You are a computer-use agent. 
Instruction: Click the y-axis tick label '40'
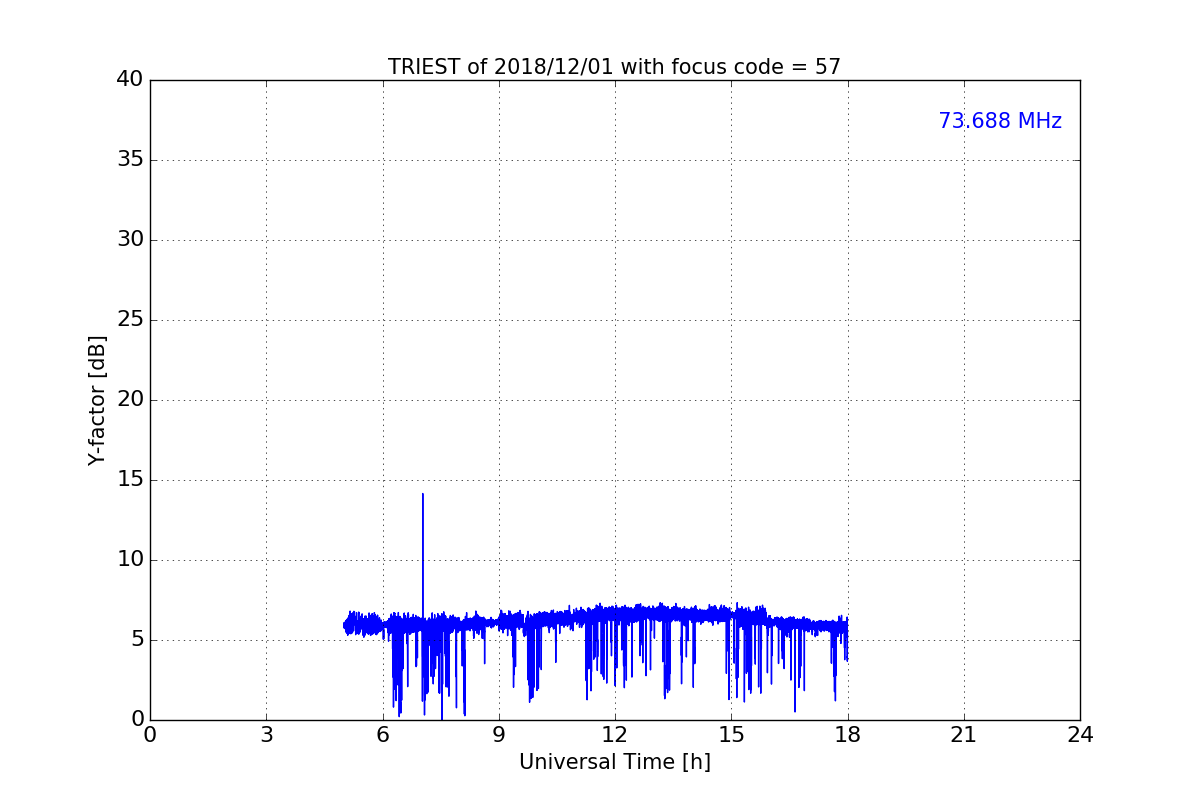pos(130,80)
